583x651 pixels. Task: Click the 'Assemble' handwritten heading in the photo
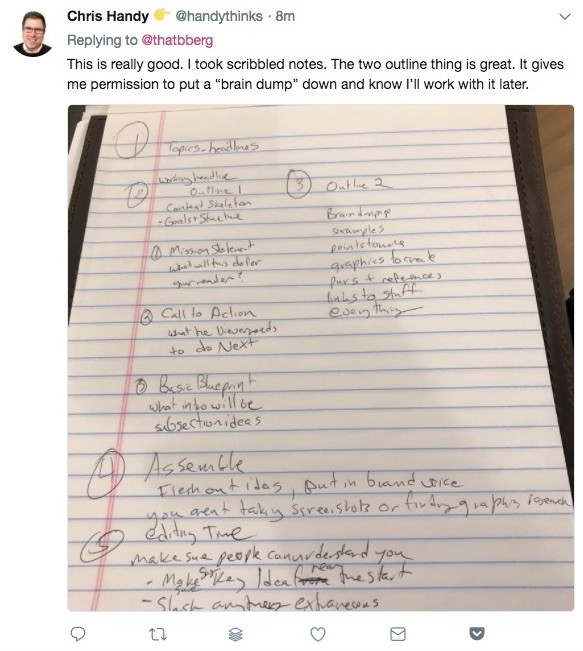(x=195, y=466)
